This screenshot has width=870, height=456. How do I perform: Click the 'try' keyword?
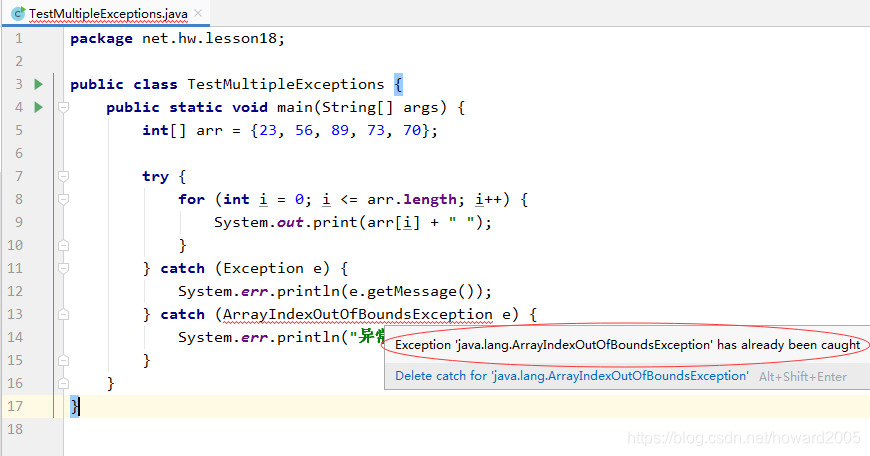coord(155,176)
